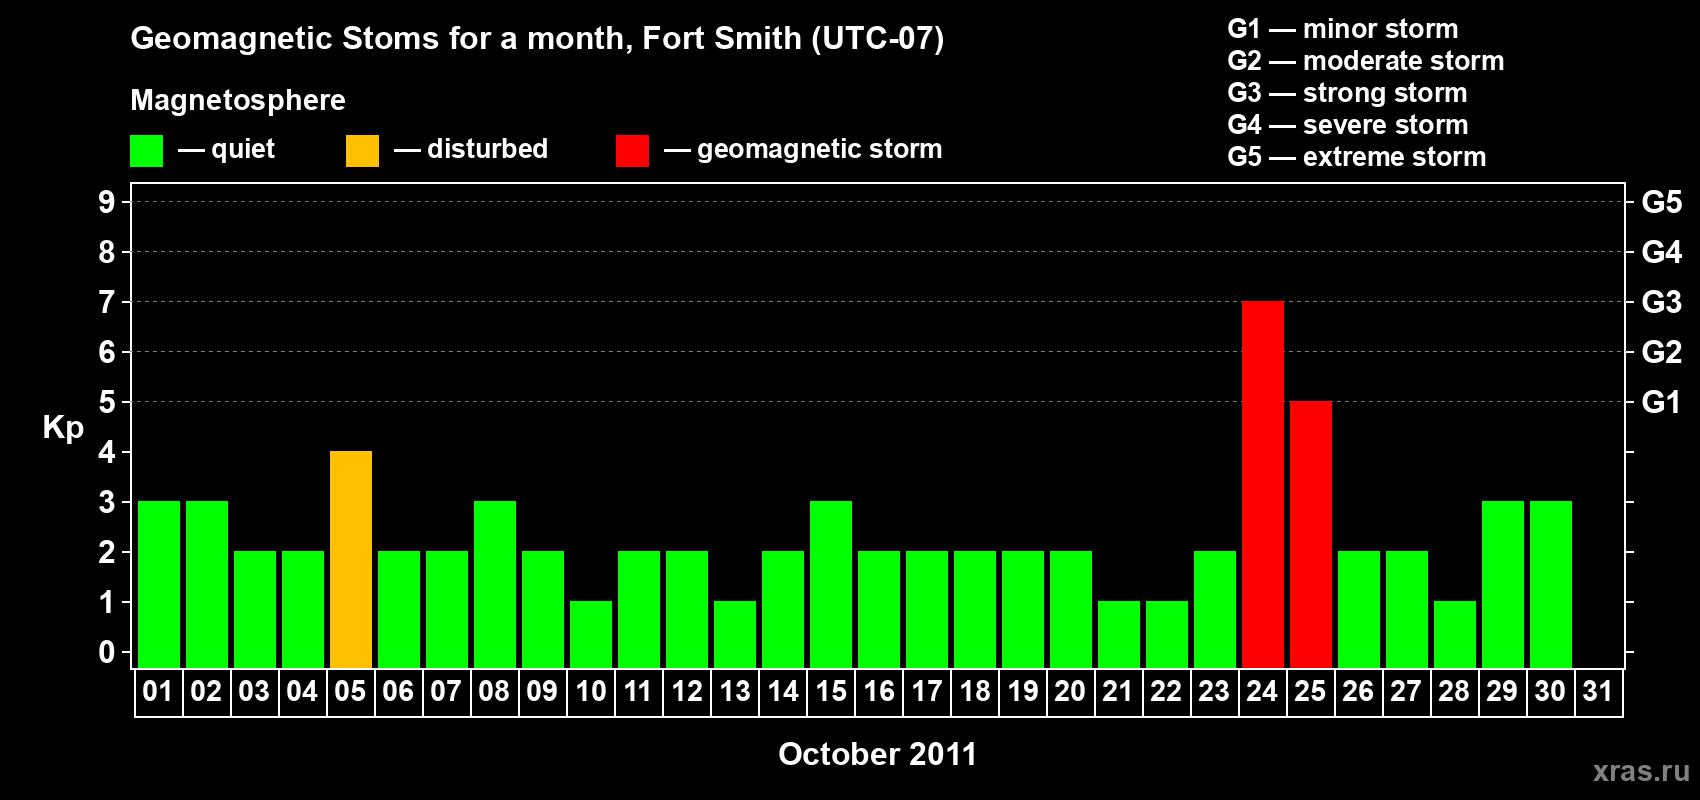Viewport: 1700px width, 800px height.
Task: Click the date label 28
Action: 1454,692
